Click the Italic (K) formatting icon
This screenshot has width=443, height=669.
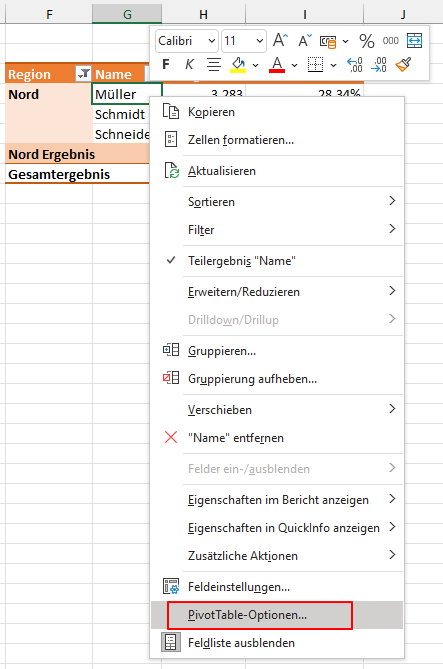(x=189, y=65)
